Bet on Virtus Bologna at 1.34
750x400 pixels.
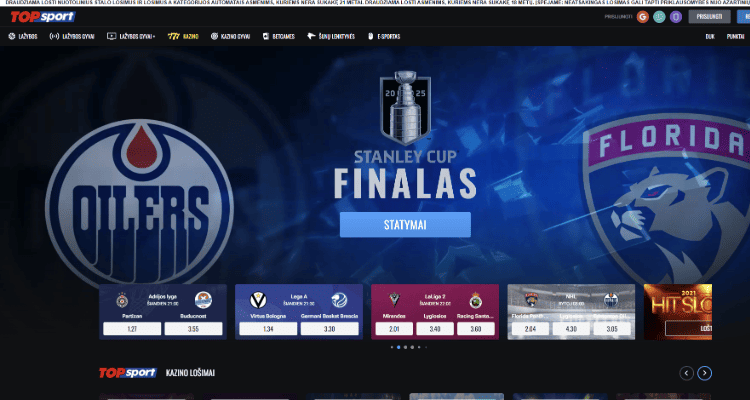[268, 329]
